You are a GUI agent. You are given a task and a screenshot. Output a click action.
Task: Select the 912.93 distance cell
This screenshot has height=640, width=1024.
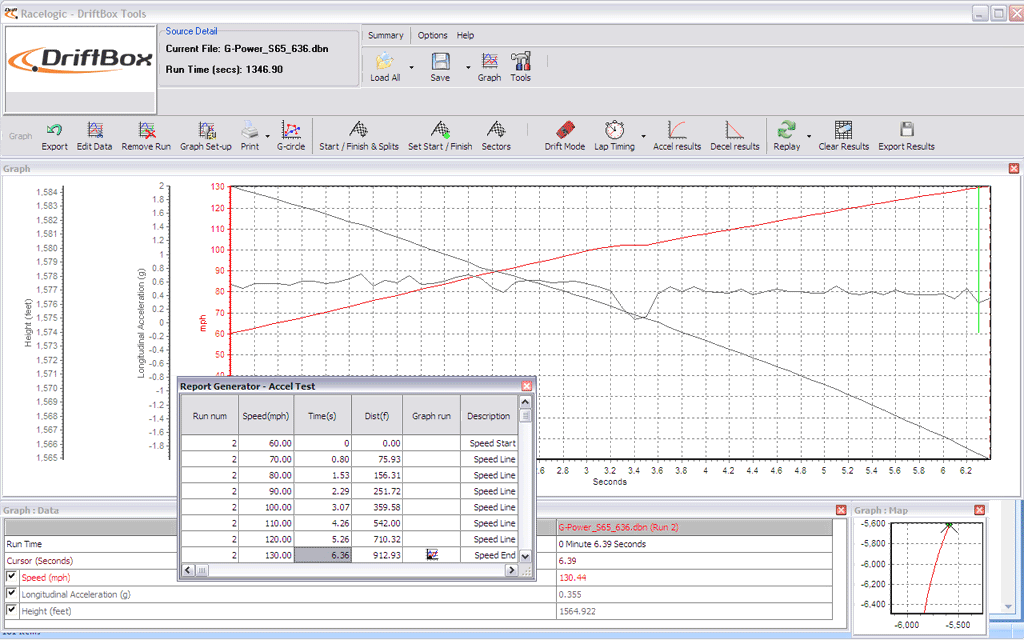[x=377, y=555]
